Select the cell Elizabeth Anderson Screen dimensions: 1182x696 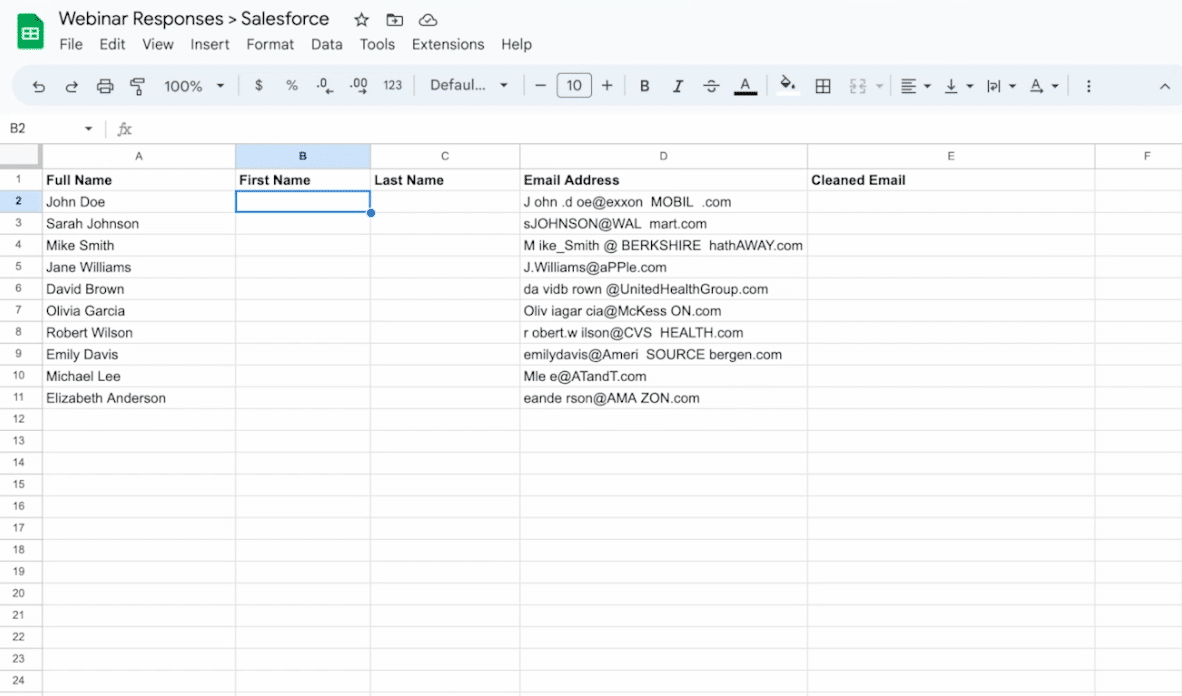139,398
